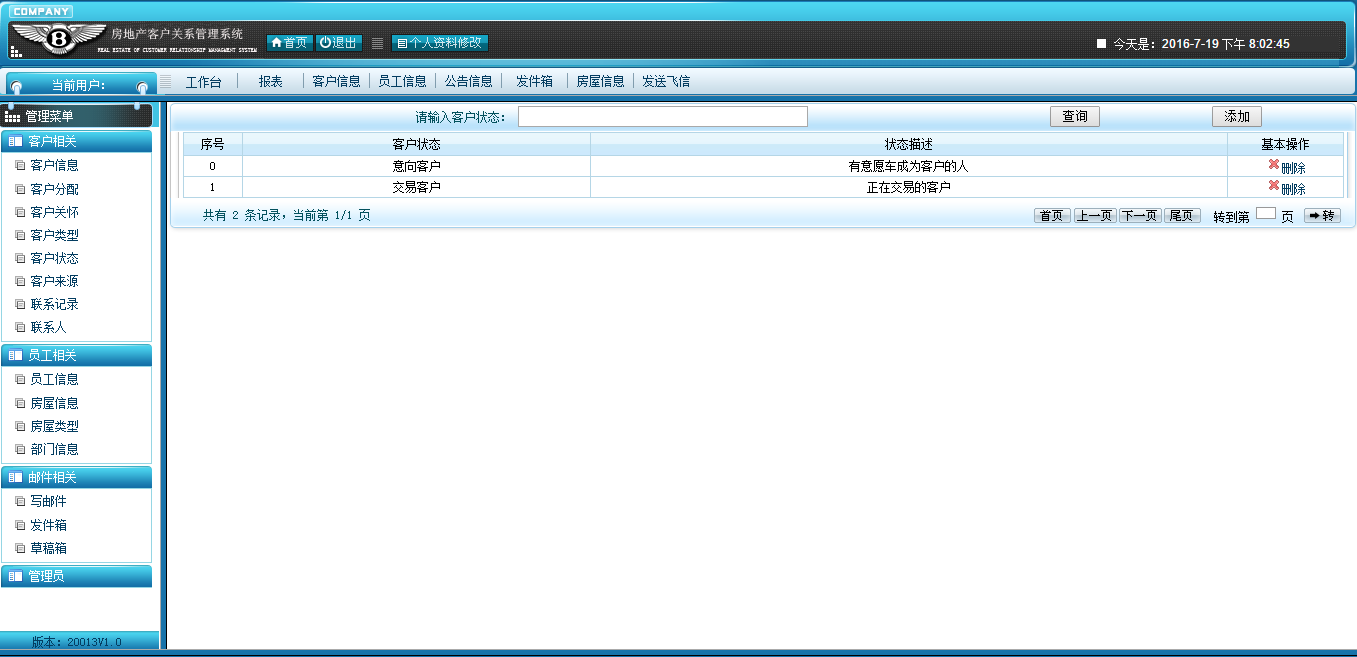
Task: Click the 退出 logout button
Action: 338,43
